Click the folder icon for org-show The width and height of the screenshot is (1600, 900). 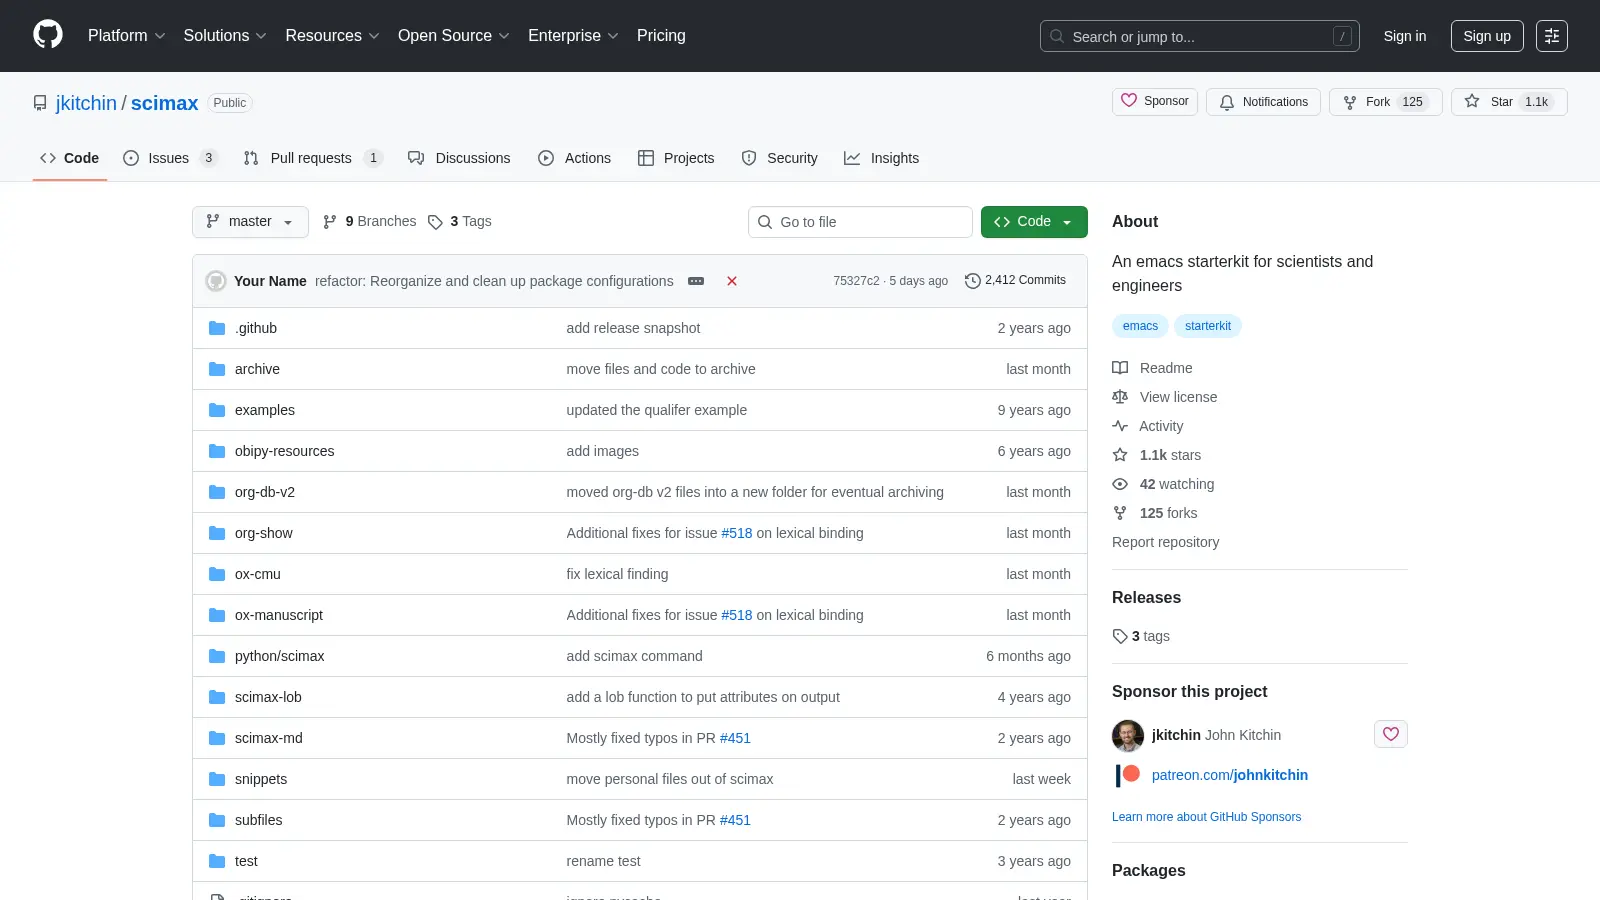point(217,533)
